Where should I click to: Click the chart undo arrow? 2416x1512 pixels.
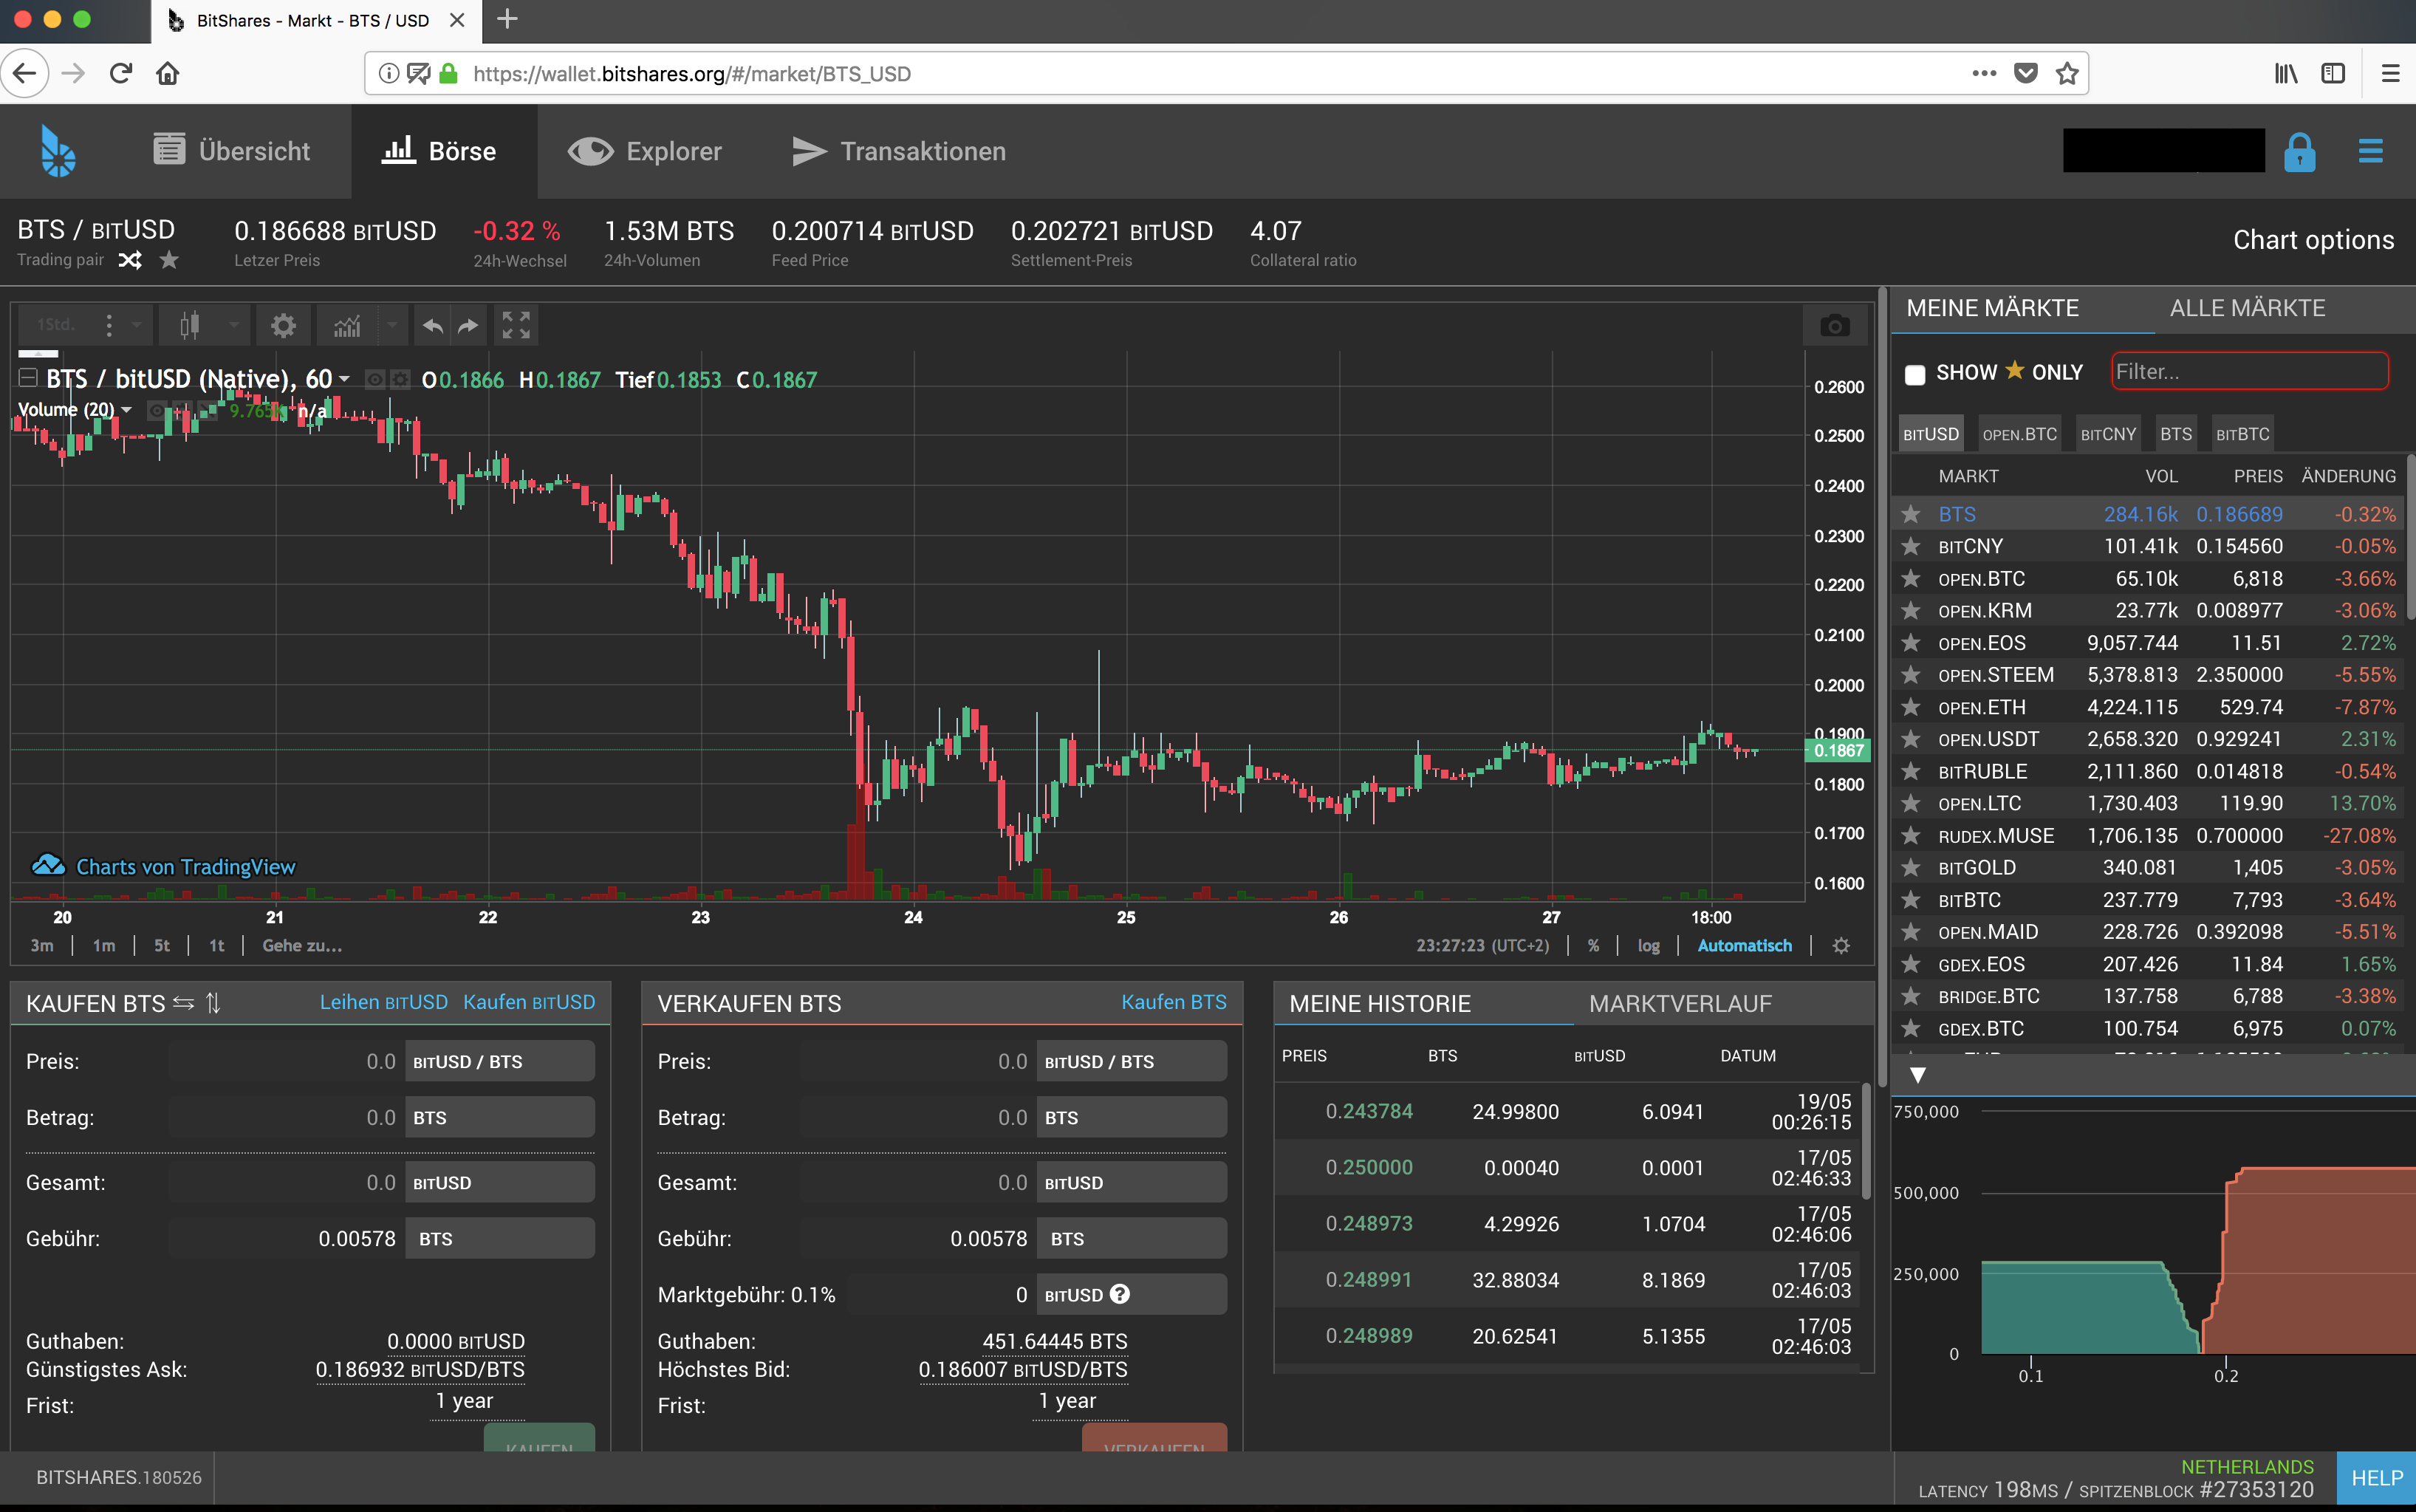(432, 325)
